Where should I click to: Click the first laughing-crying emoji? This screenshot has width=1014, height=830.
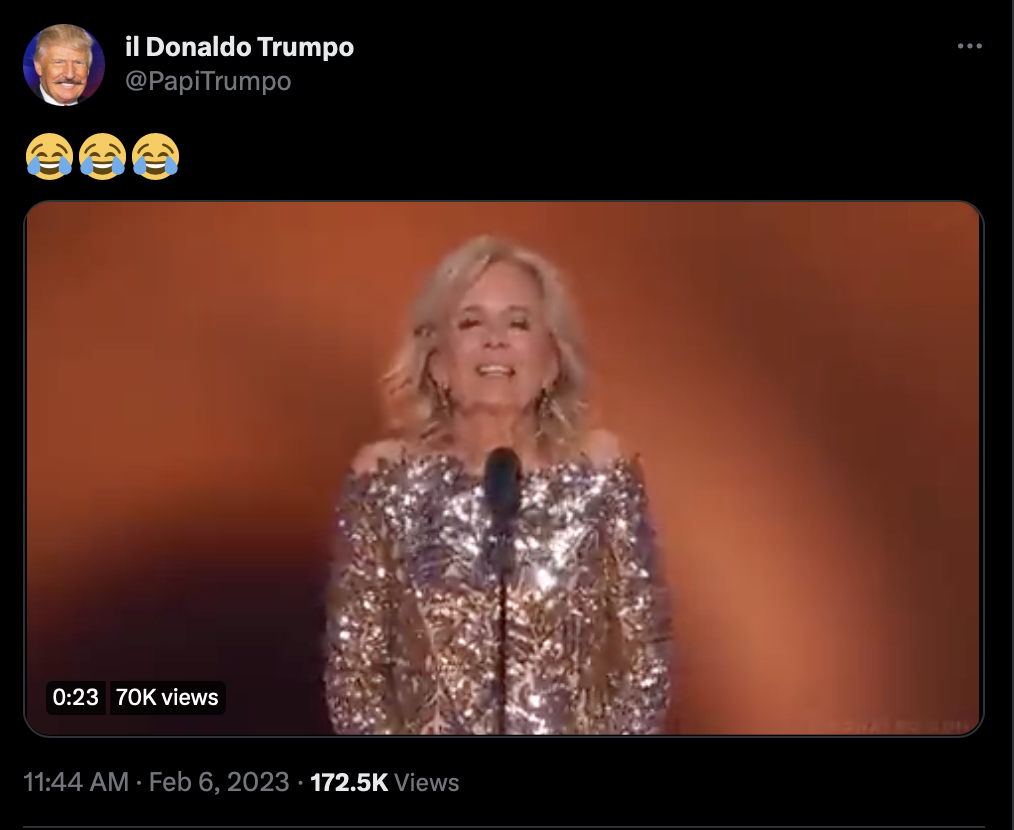pyautogui.click(x=49, y=157)
